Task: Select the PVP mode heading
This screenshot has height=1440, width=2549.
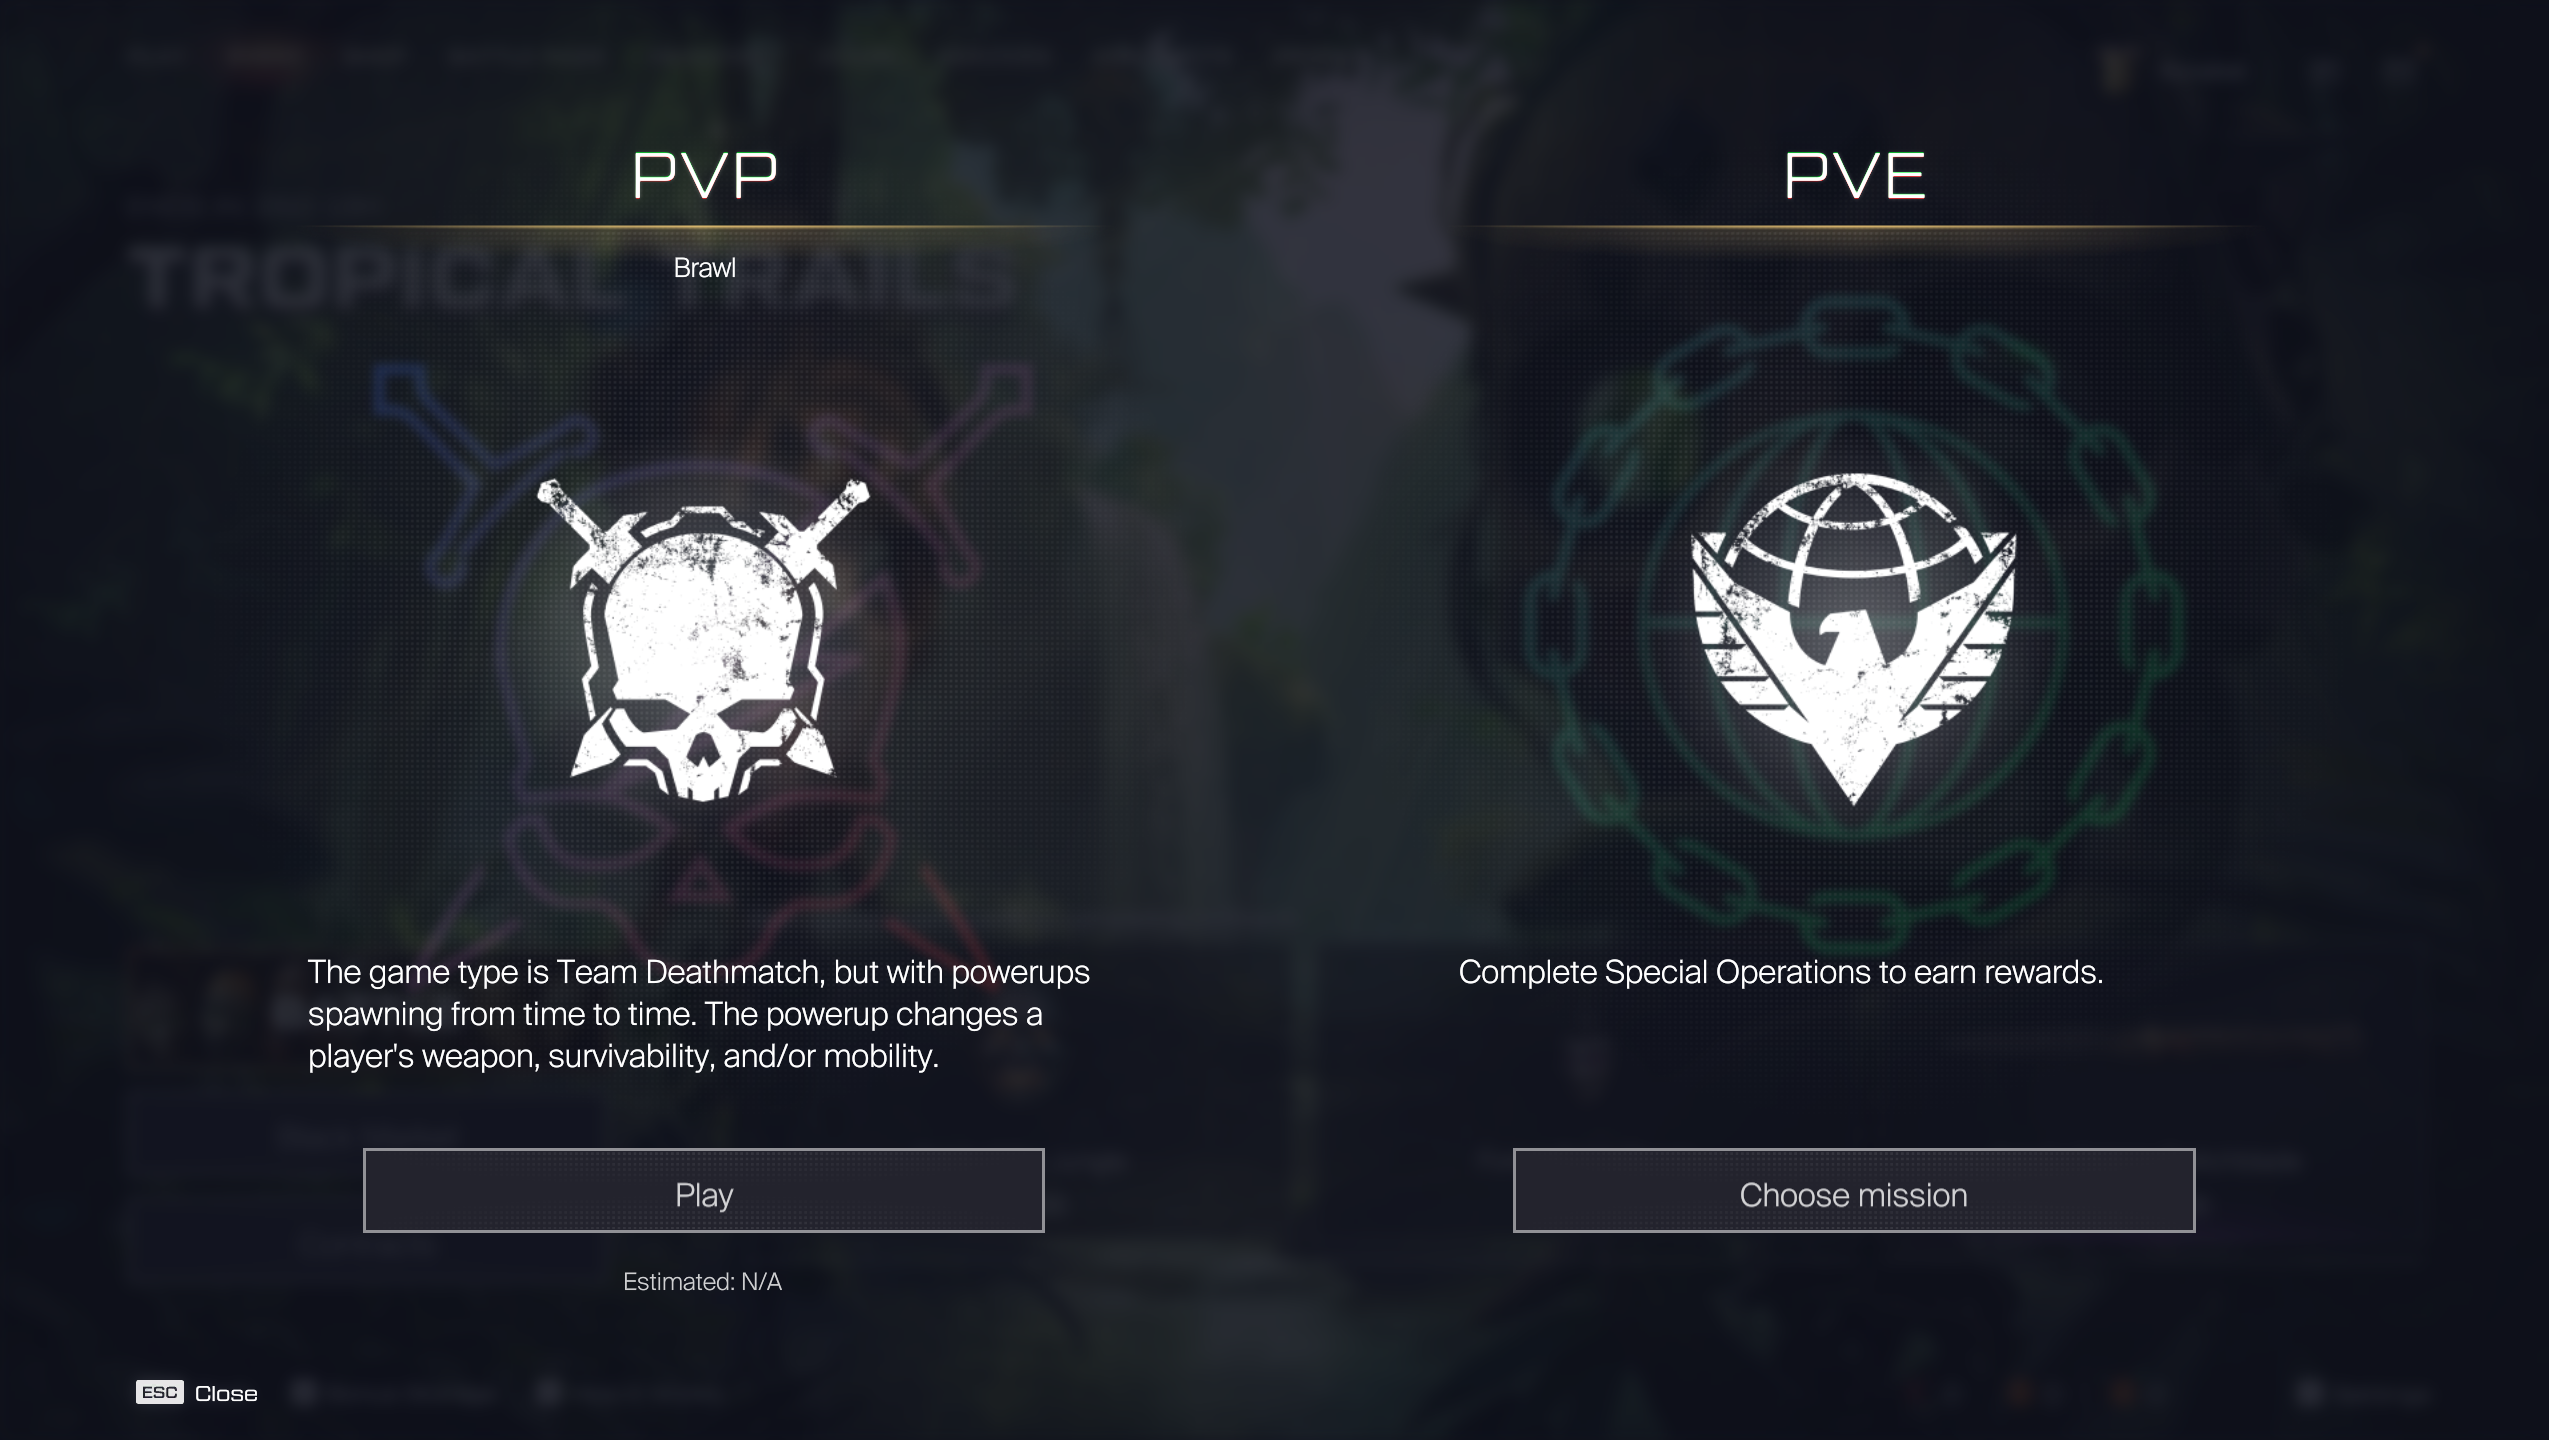Action: click(704, 176)
